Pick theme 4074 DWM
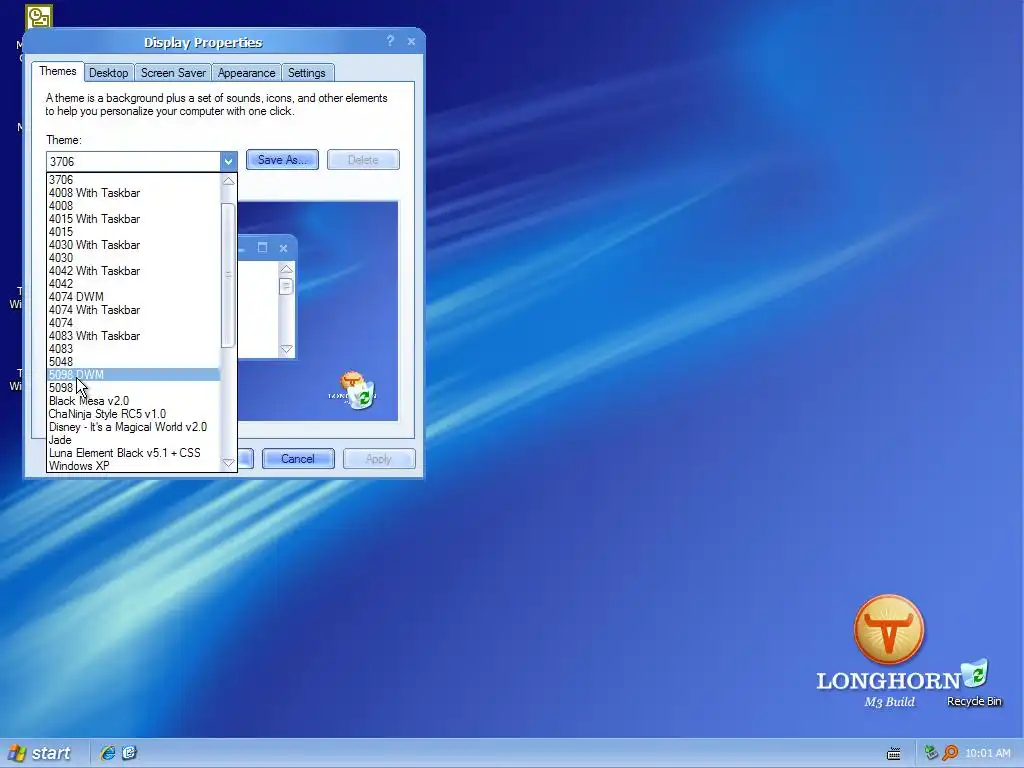The width and height of the screenshot is (1024, 768). pos(134,296)
